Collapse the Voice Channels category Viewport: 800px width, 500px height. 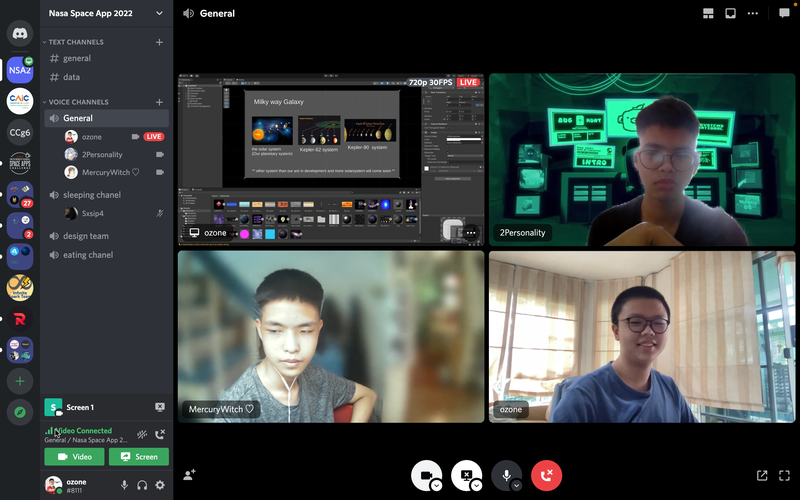78,102
